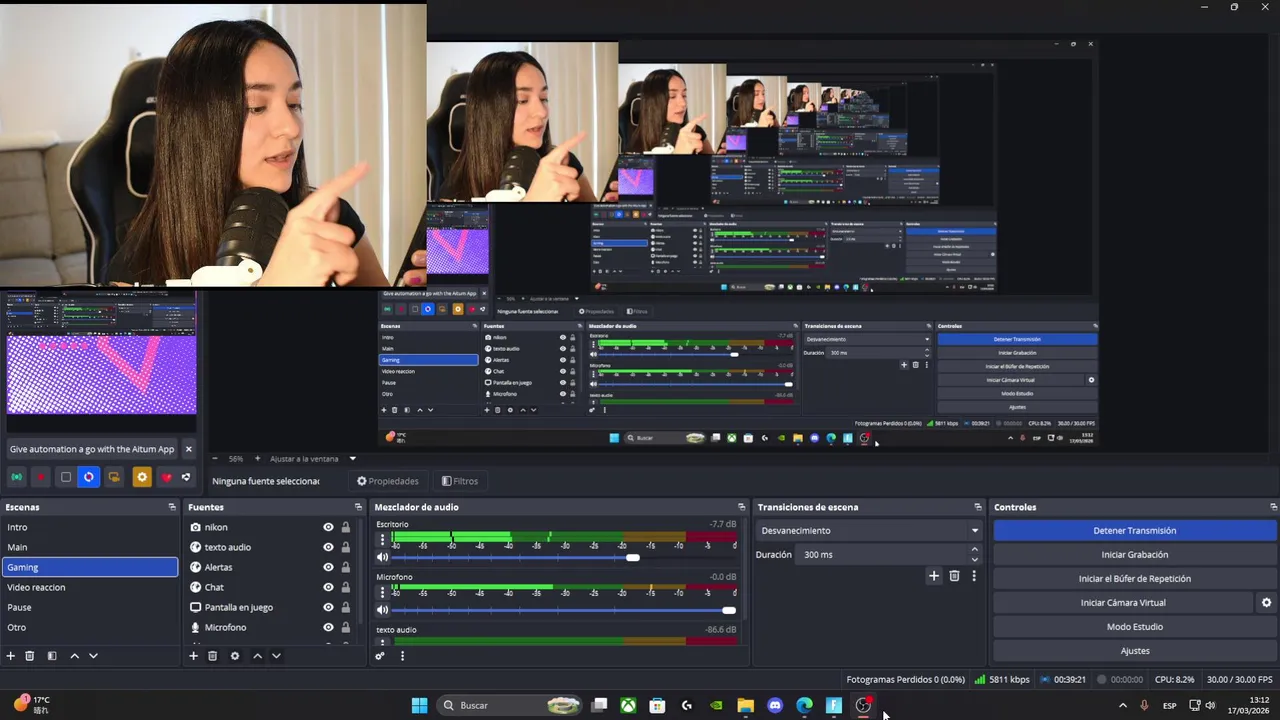Adjust the Escritorio volume slider
The image size is (1280, 720).
tap(565, 557)
